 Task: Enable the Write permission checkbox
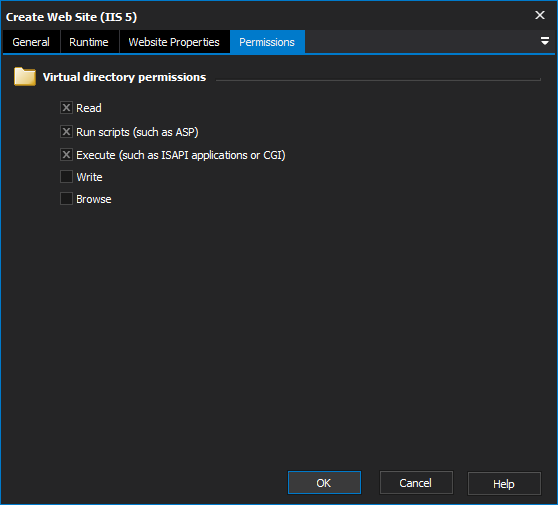[66, 177]
